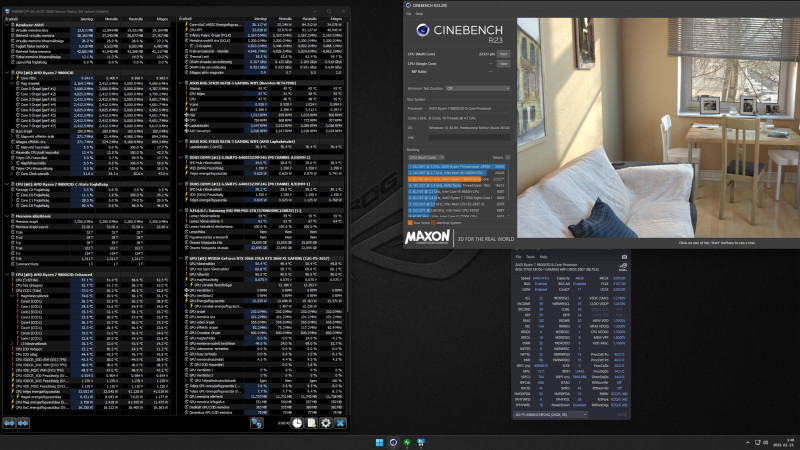Collapse the CPU [#0]: AMD Ryzen 7 9800X3D group

tap(7, 72)
